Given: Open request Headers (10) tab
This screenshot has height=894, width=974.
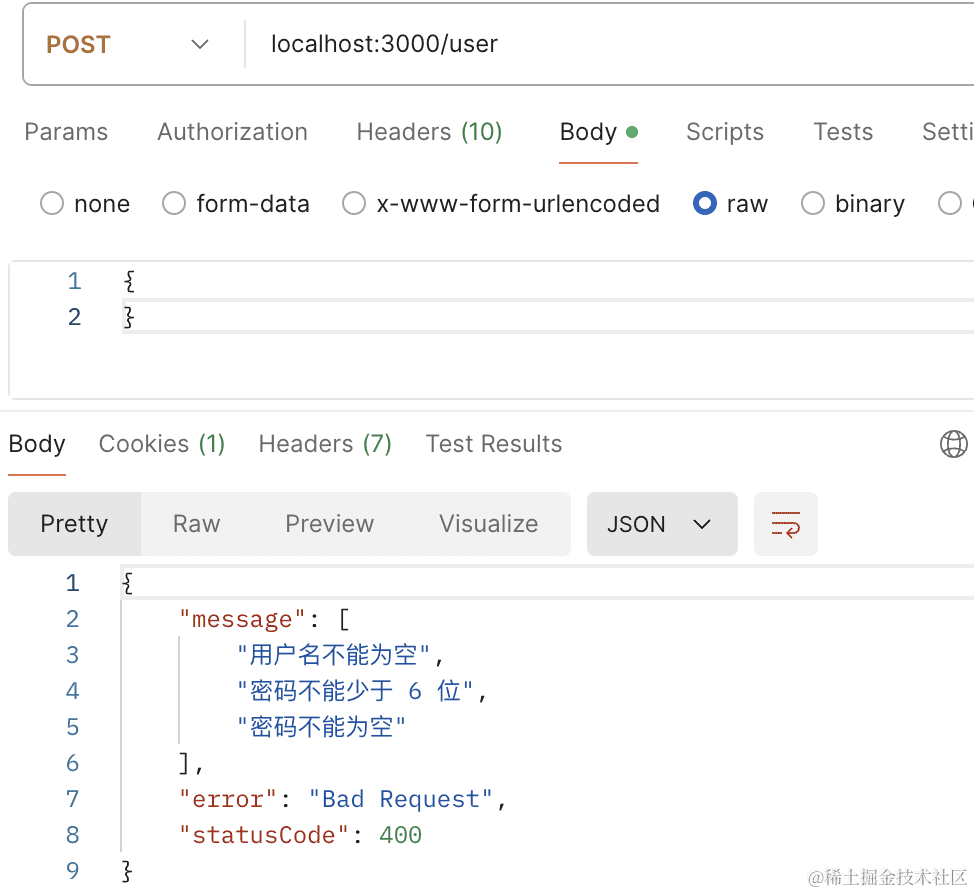Looking at the screenshot, I should [429, 132].
